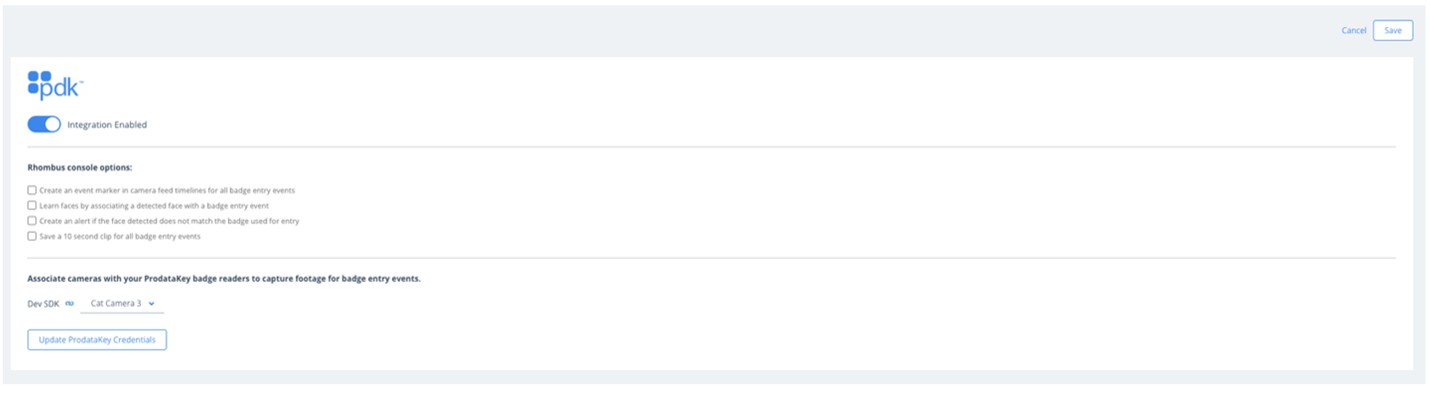The width and height of the screenshot is (1430, 394).
Task: Click the 'Create an event marker' label text
Action: (167, 190)
